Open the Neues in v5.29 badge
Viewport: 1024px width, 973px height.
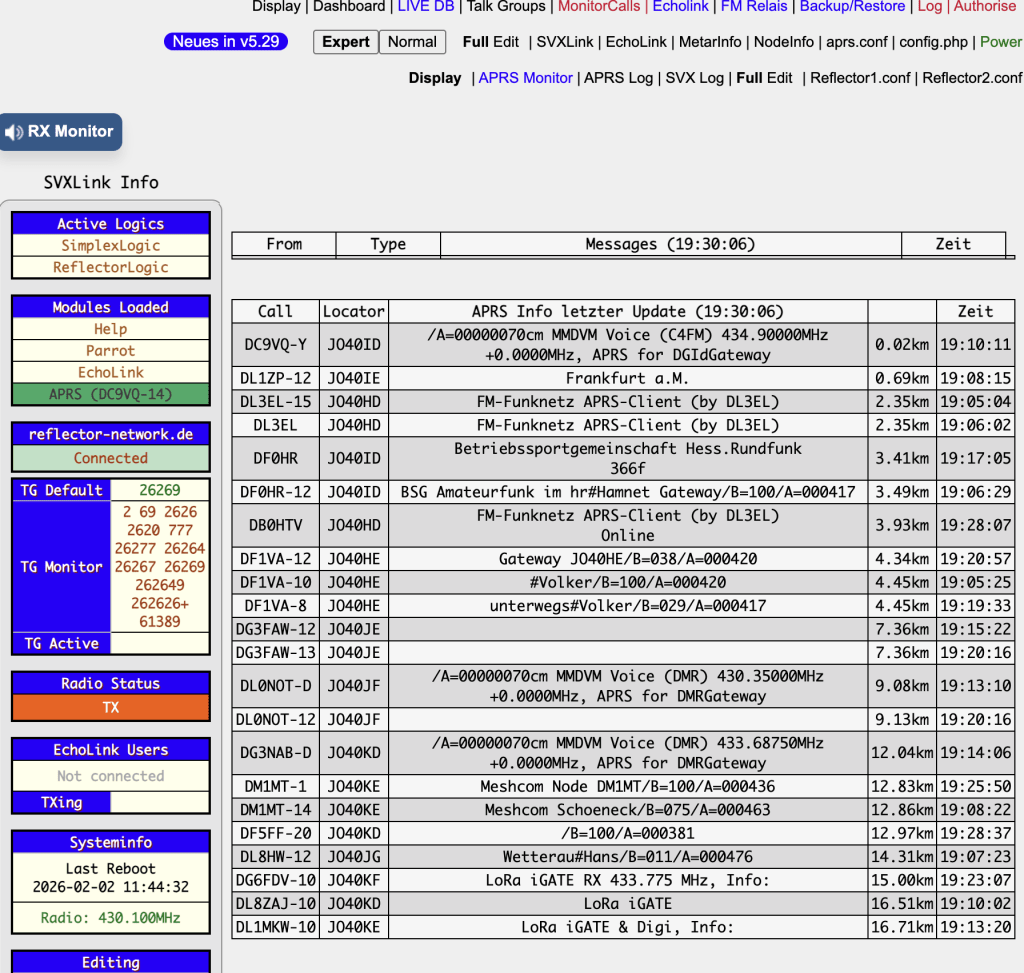[226, 42]
